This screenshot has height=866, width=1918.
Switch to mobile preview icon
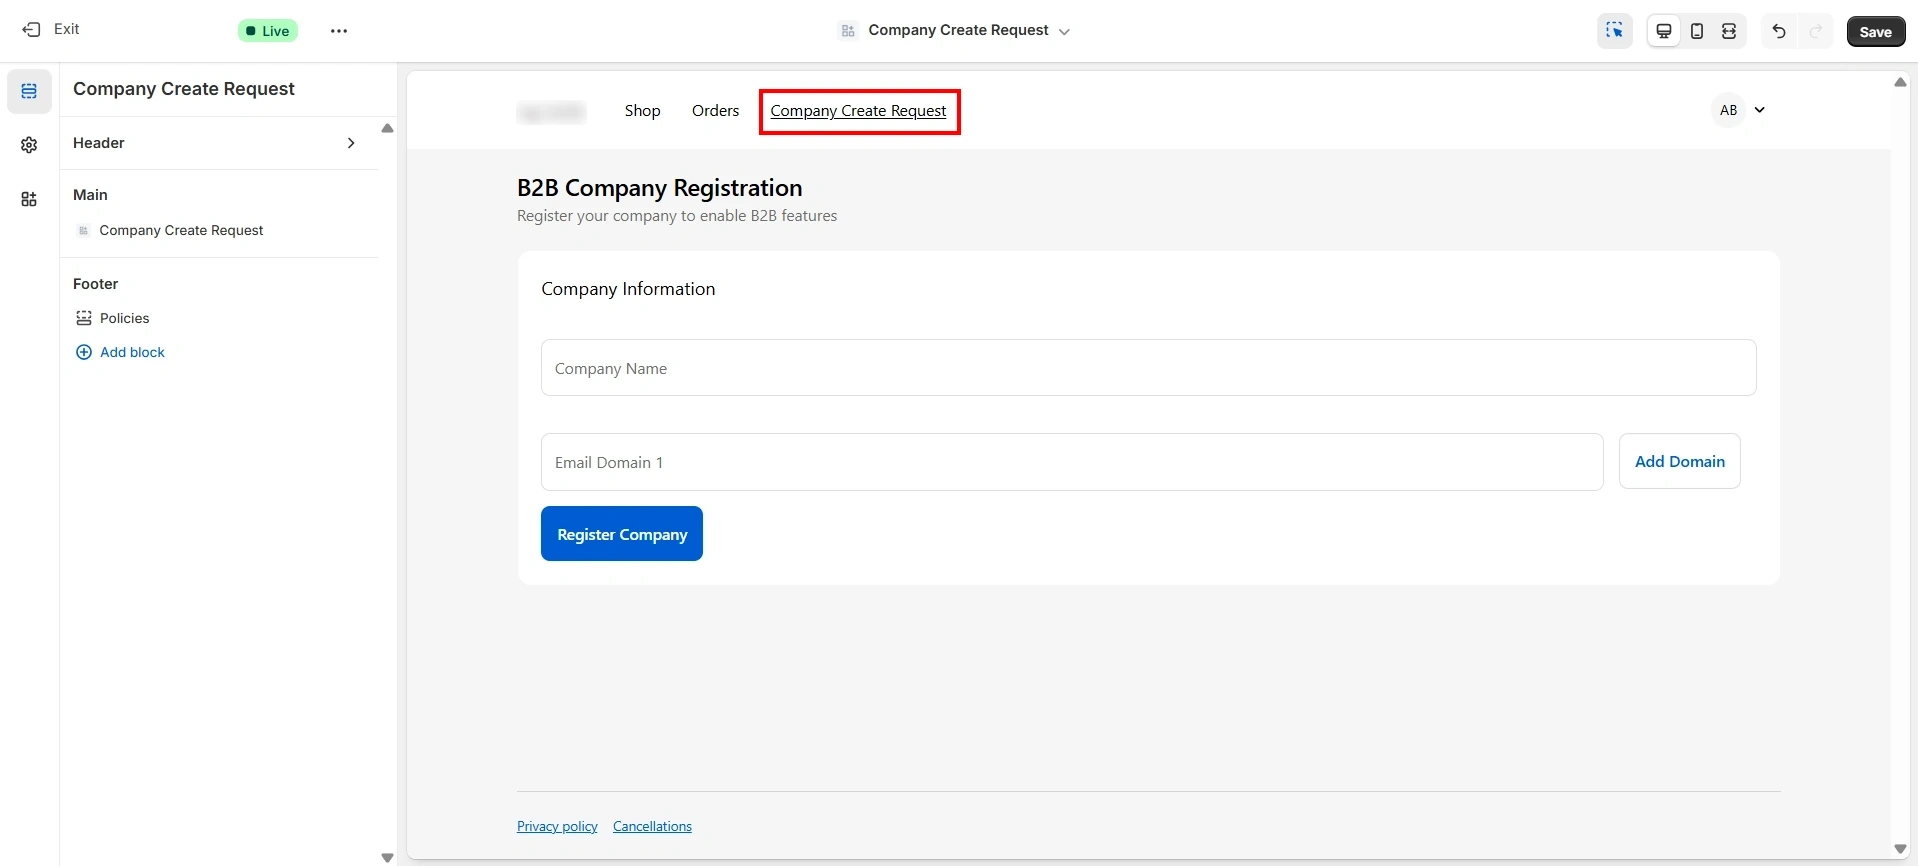coord(1697,31)
